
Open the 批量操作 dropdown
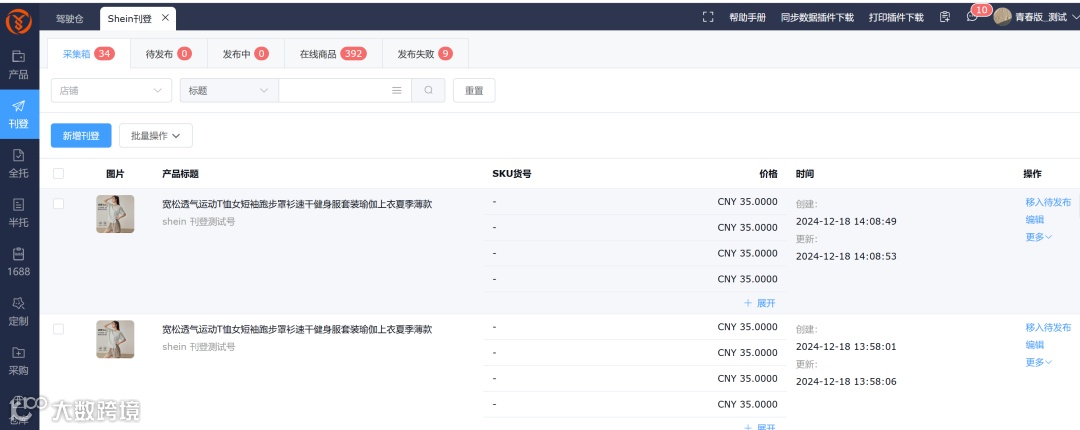pyautogui.click(x=156, y=136)
